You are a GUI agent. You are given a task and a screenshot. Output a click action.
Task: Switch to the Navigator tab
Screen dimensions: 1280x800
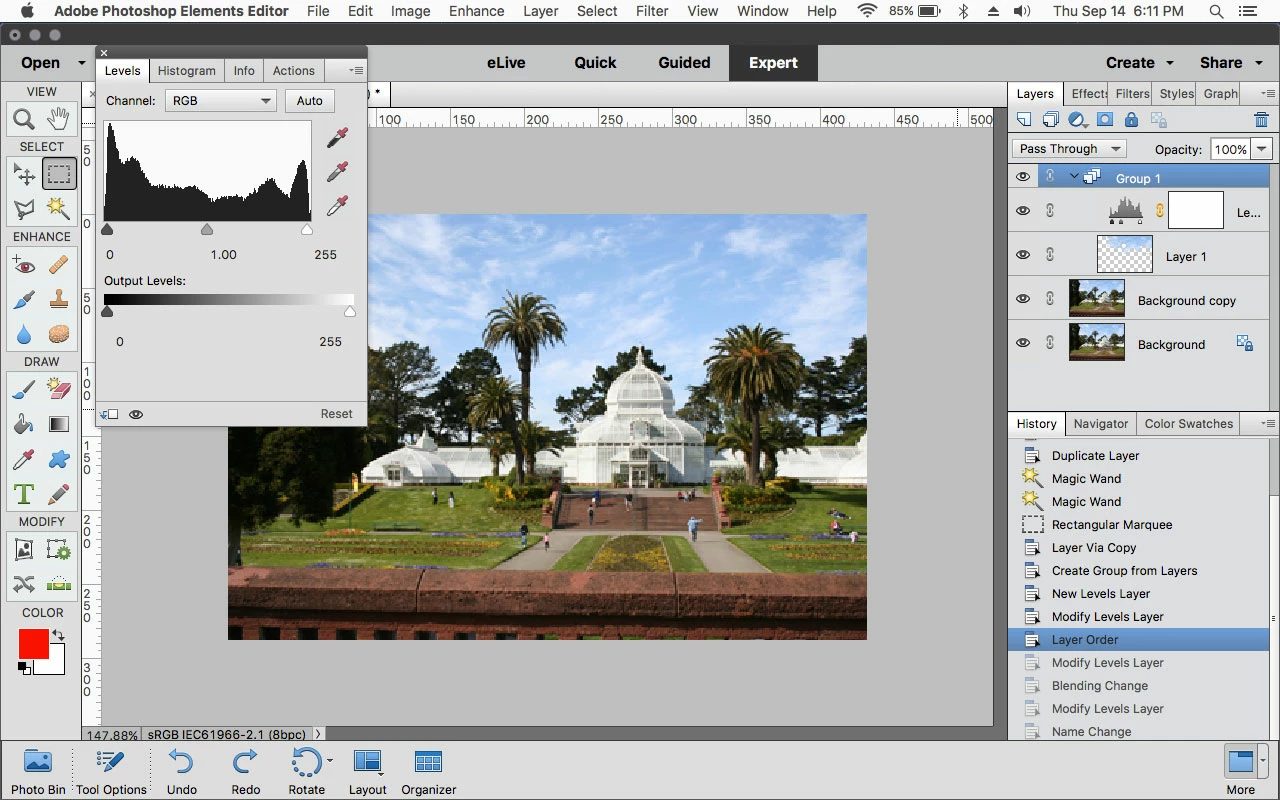1101,423
